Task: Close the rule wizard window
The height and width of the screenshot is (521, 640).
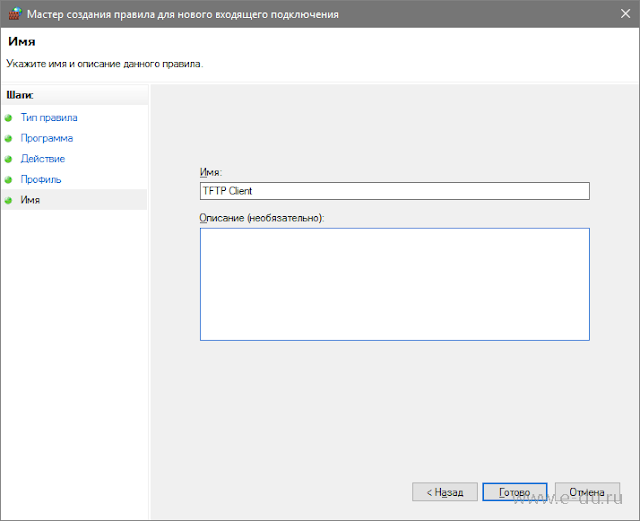Action: coord(625,14)
